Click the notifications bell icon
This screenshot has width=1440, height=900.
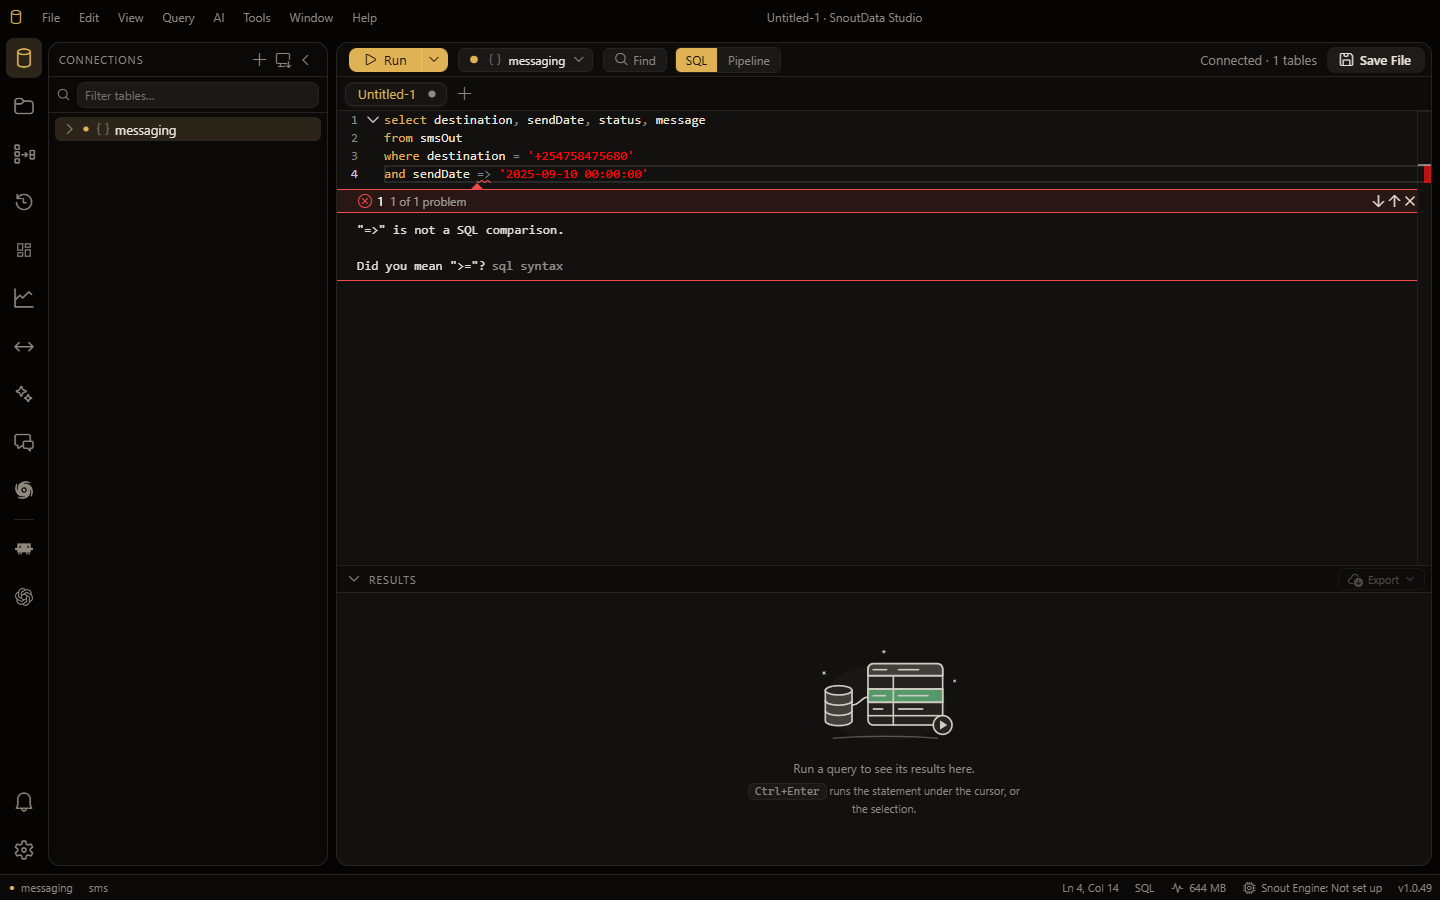24,802
